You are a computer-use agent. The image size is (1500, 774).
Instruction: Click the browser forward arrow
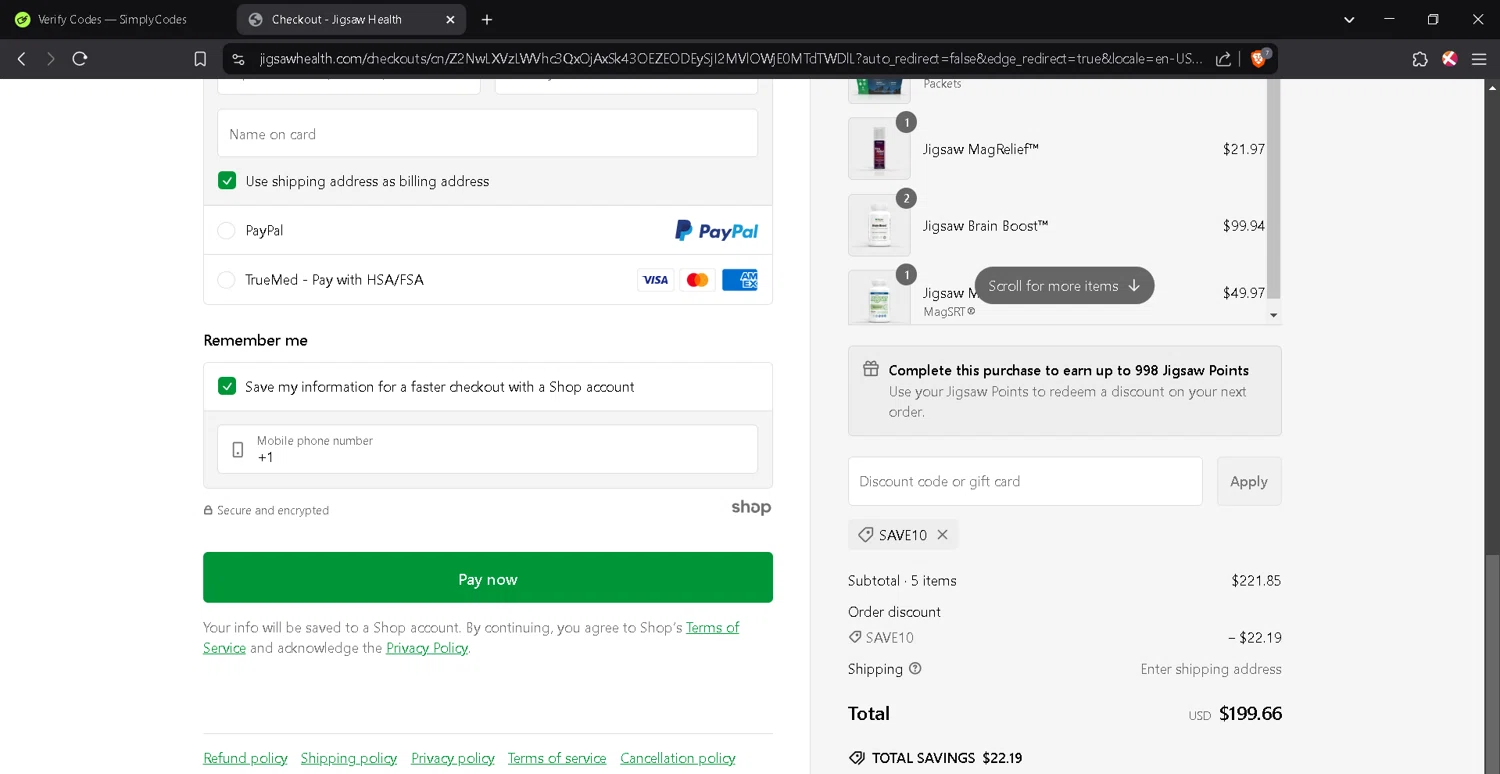pyautogui.click(x=50, y=59)
